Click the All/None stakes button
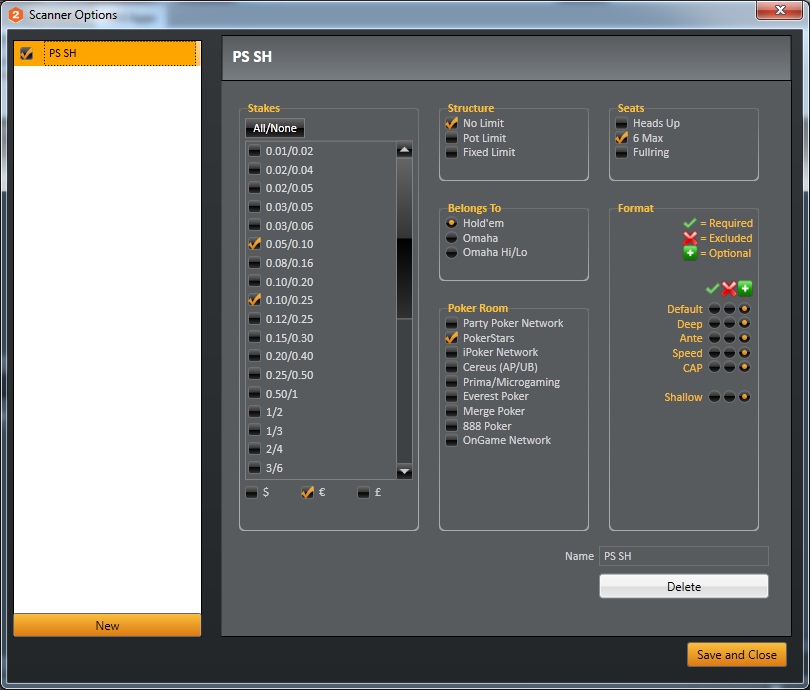The width and height of the screenshot is (810, 690). tap(274, 127)
